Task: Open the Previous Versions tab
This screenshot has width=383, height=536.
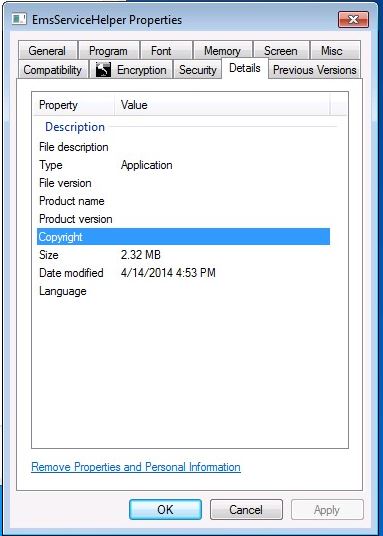Action: point(315,70)
